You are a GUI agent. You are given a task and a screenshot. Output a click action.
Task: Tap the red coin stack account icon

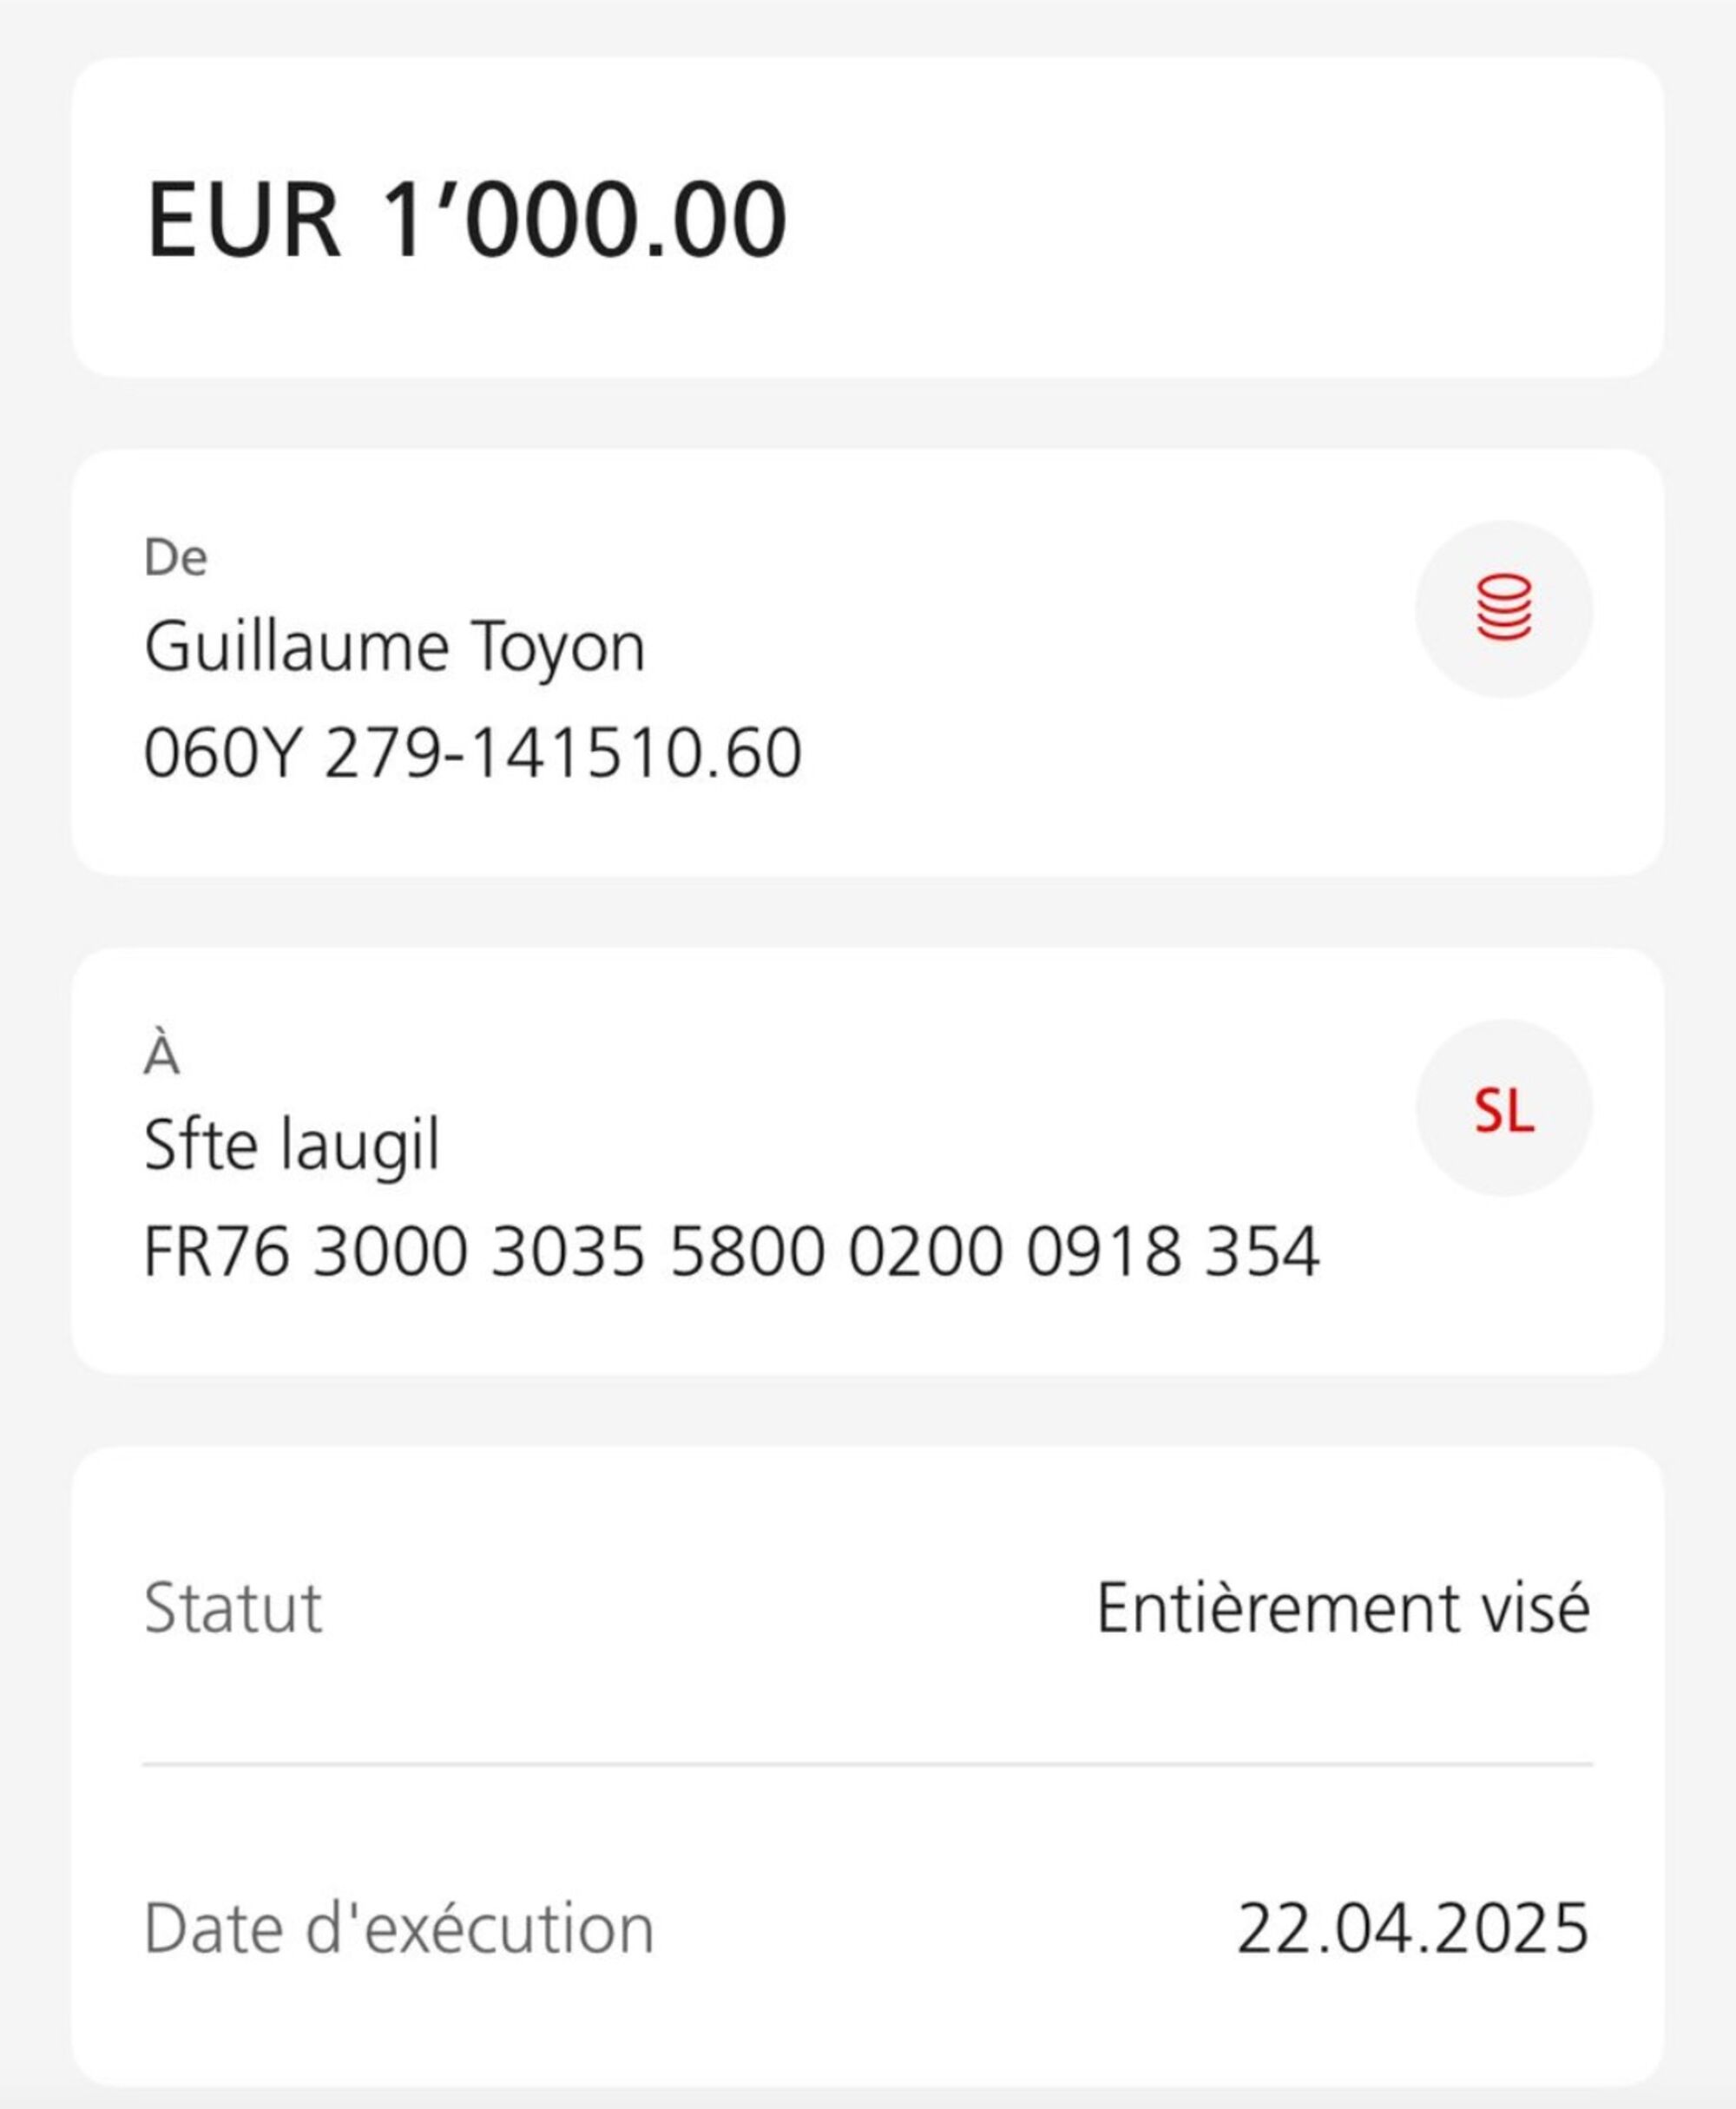(1503, 608)
